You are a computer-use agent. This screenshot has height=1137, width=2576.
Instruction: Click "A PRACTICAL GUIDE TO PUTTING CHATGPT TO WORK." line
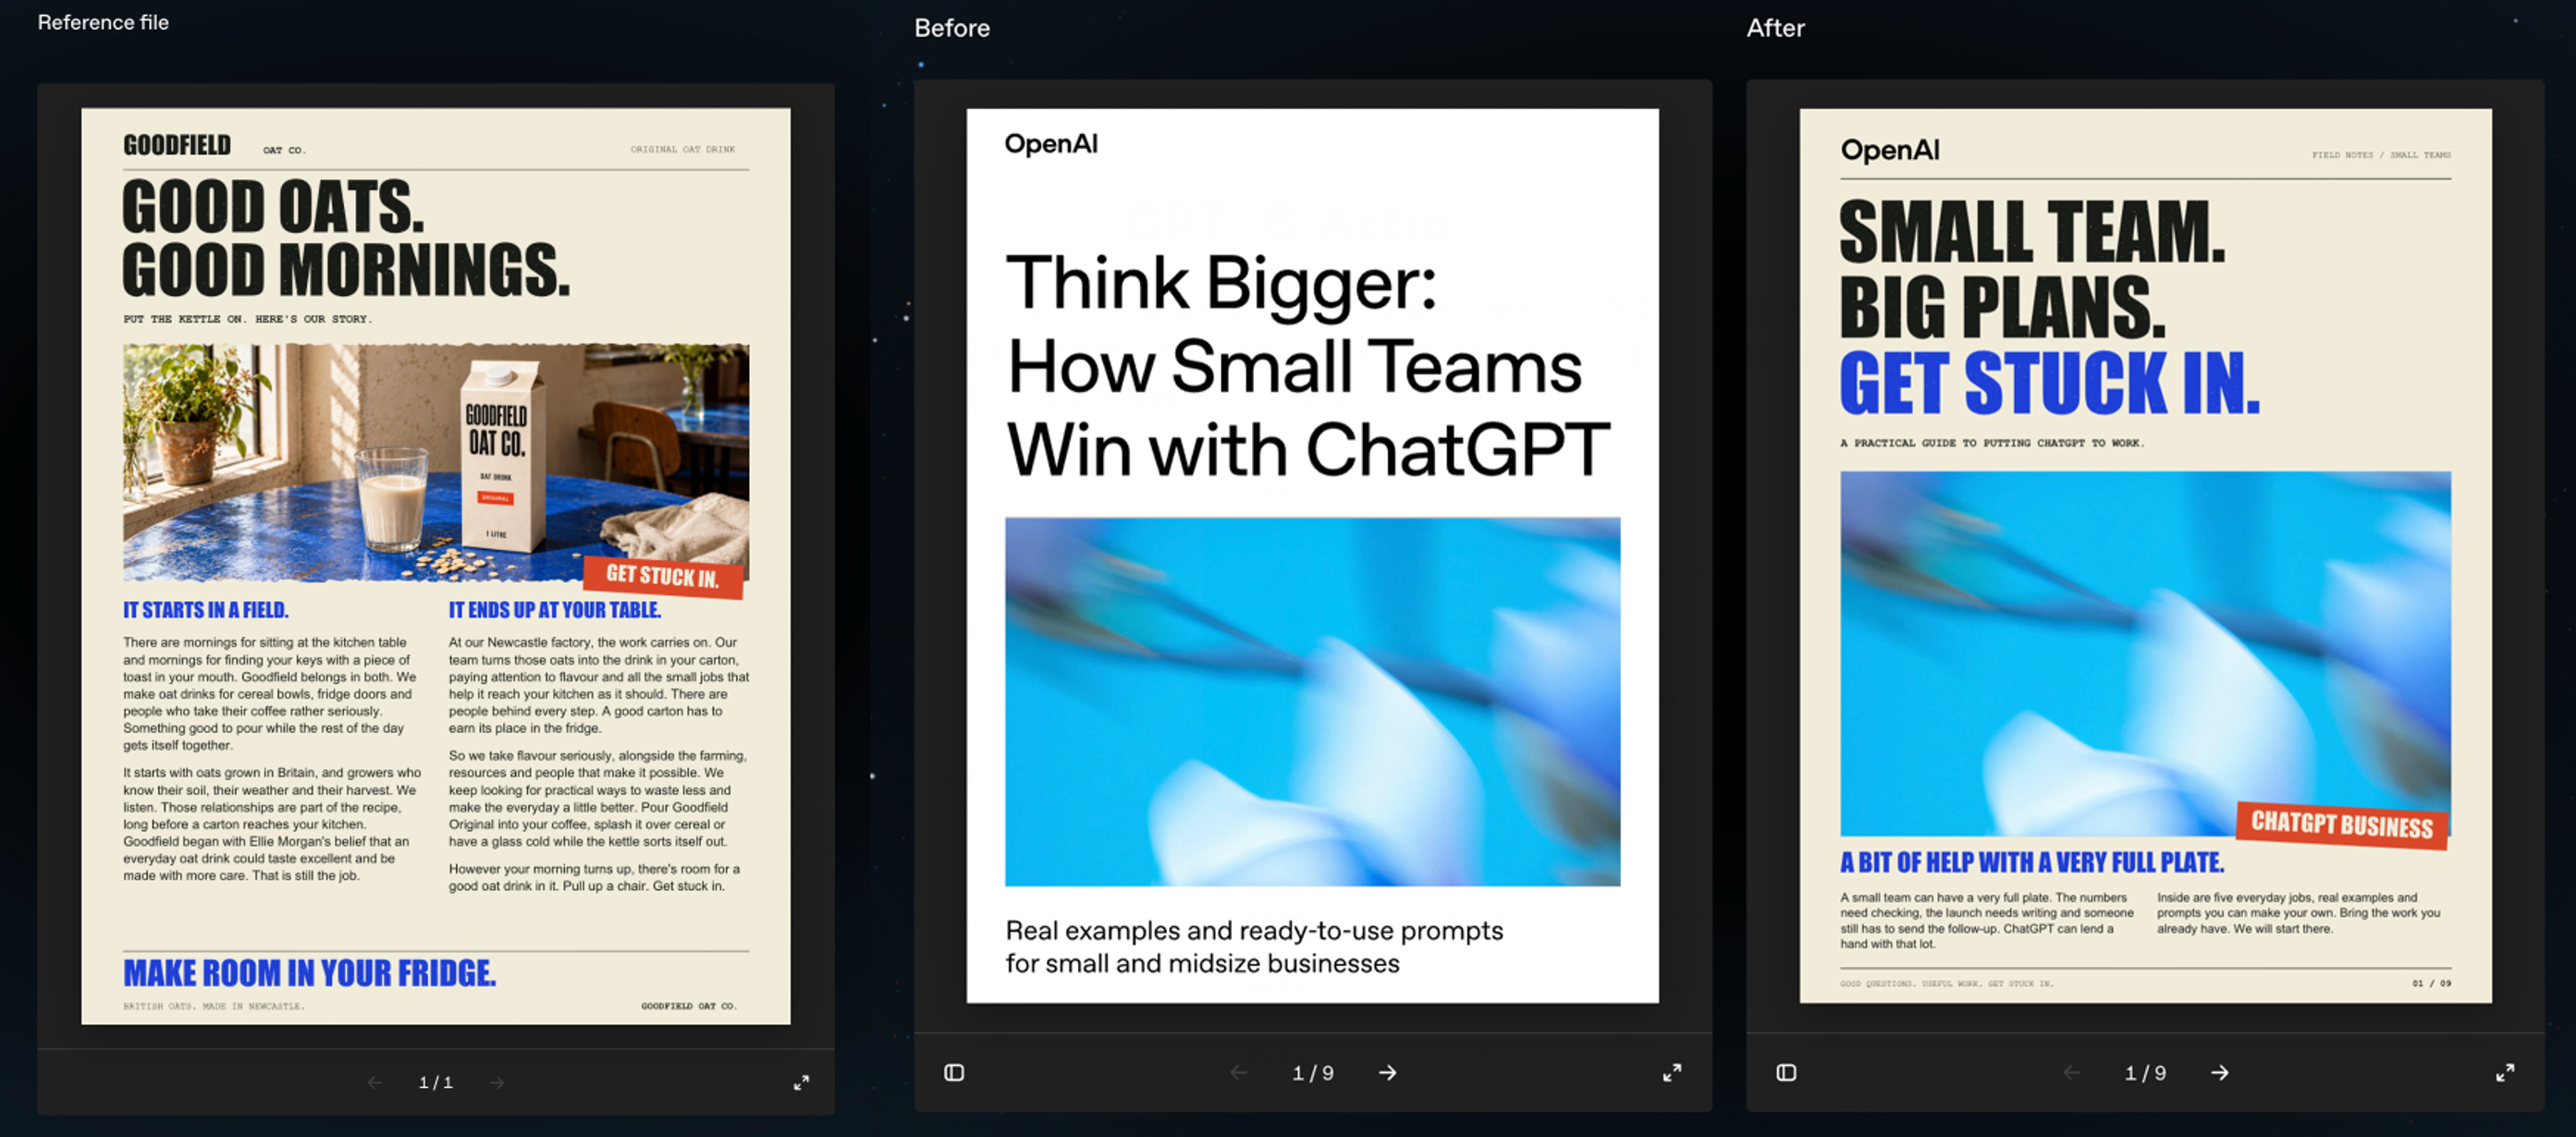click(x=1992, y=443)
